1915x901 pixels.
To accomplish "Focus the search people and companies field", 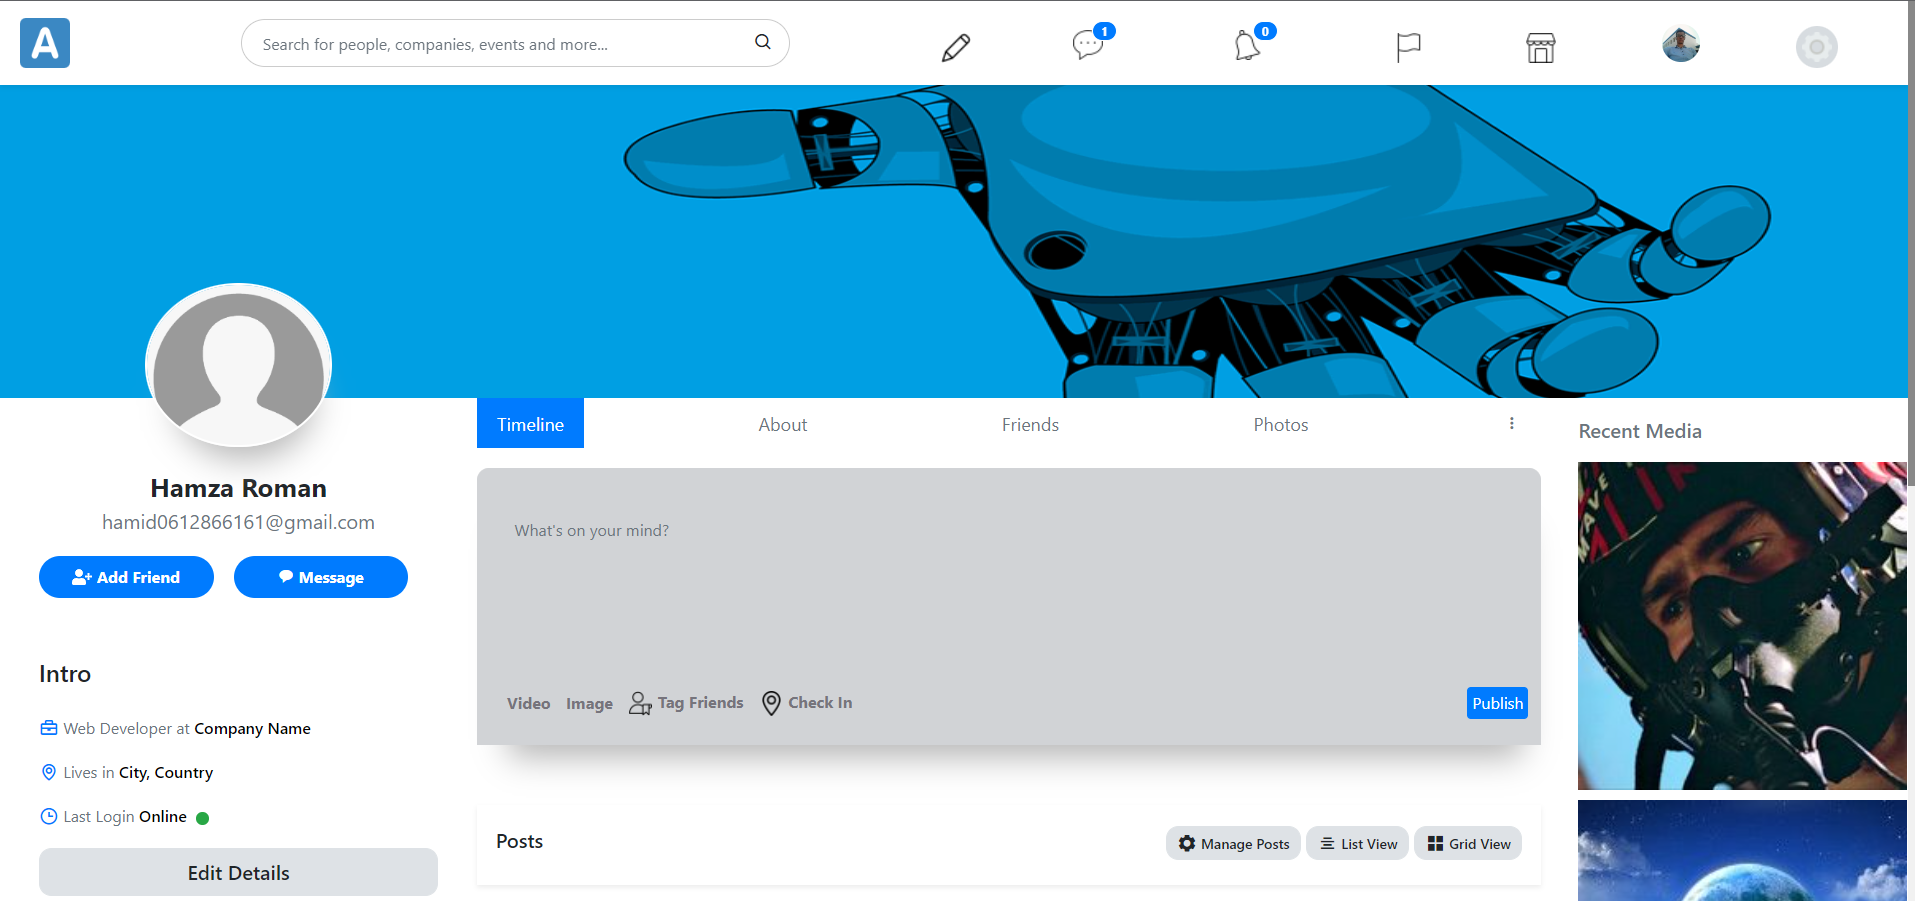I will (515, 43).
